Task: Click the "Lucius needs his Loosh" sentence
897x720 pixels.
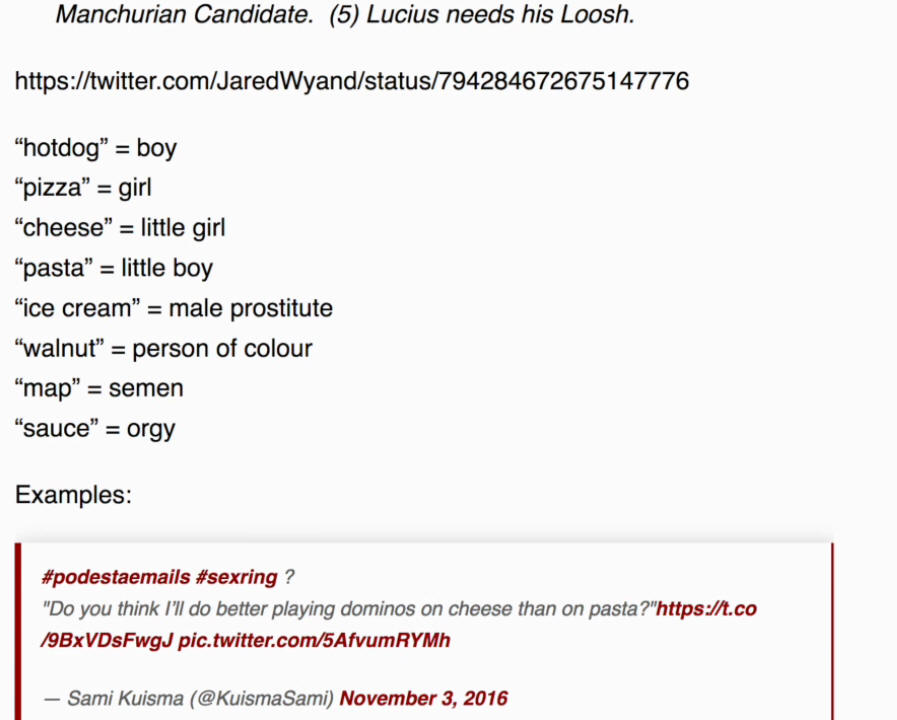Action: tap(501, 14)
